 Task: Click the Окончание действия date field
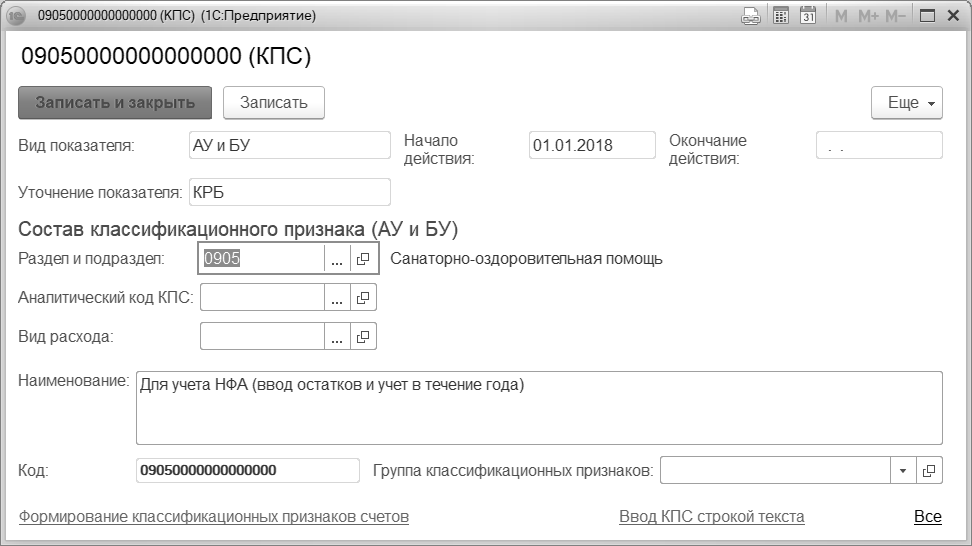pos(879,145)
